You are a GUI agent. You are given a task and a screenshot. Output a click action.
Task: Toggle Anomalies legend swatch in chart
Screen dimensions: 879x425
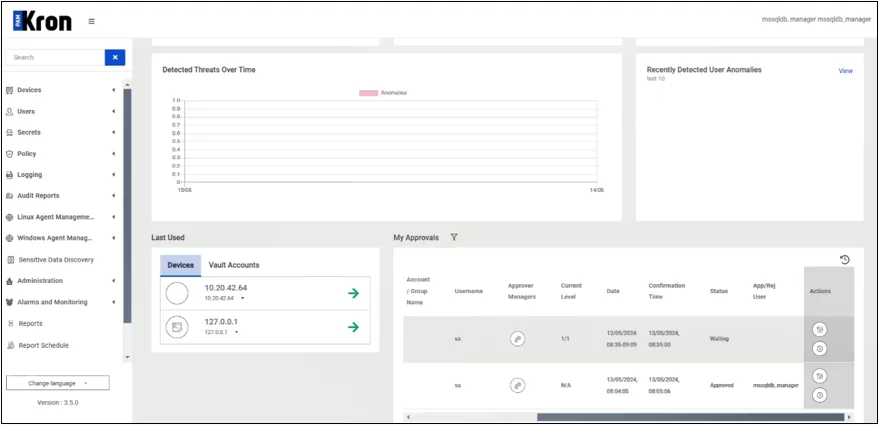click(368, 93)
